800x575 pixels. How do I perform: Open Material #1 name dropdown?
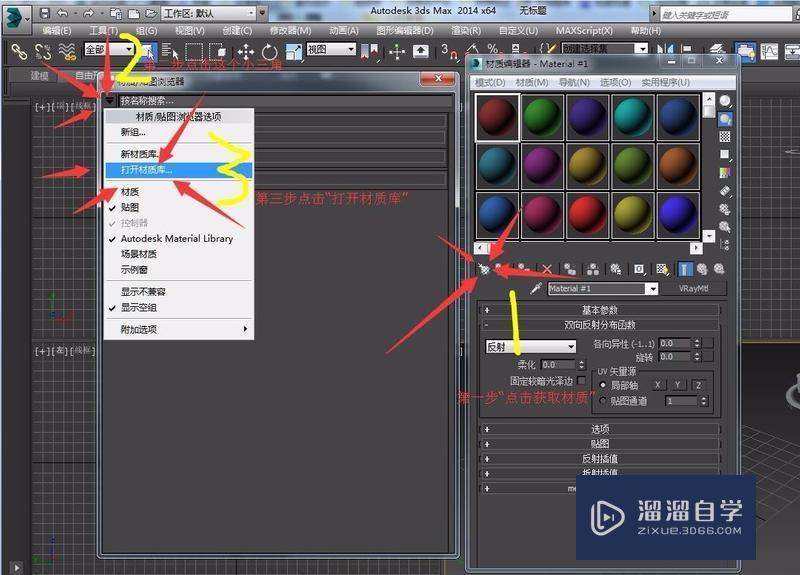[x=652, y=289]
